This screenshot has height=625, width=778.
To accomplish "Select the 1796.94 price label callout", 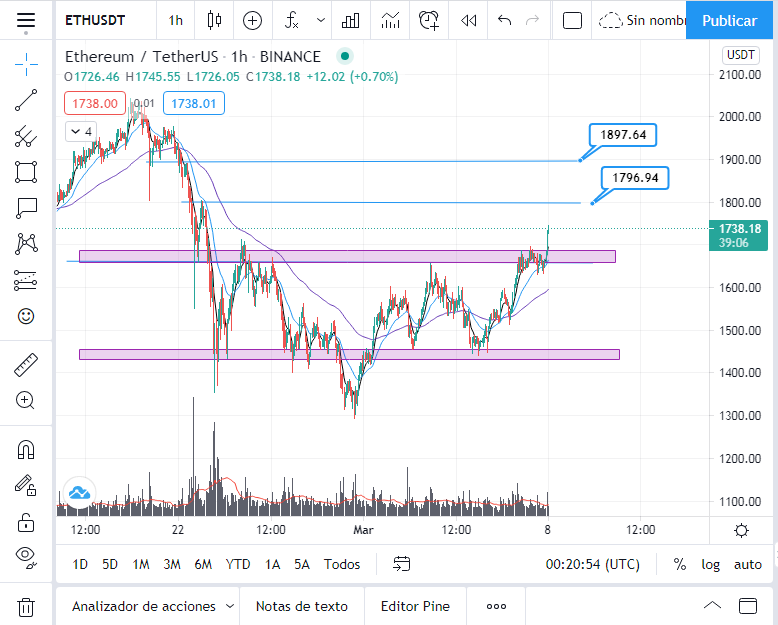I will tap(635, 178).
